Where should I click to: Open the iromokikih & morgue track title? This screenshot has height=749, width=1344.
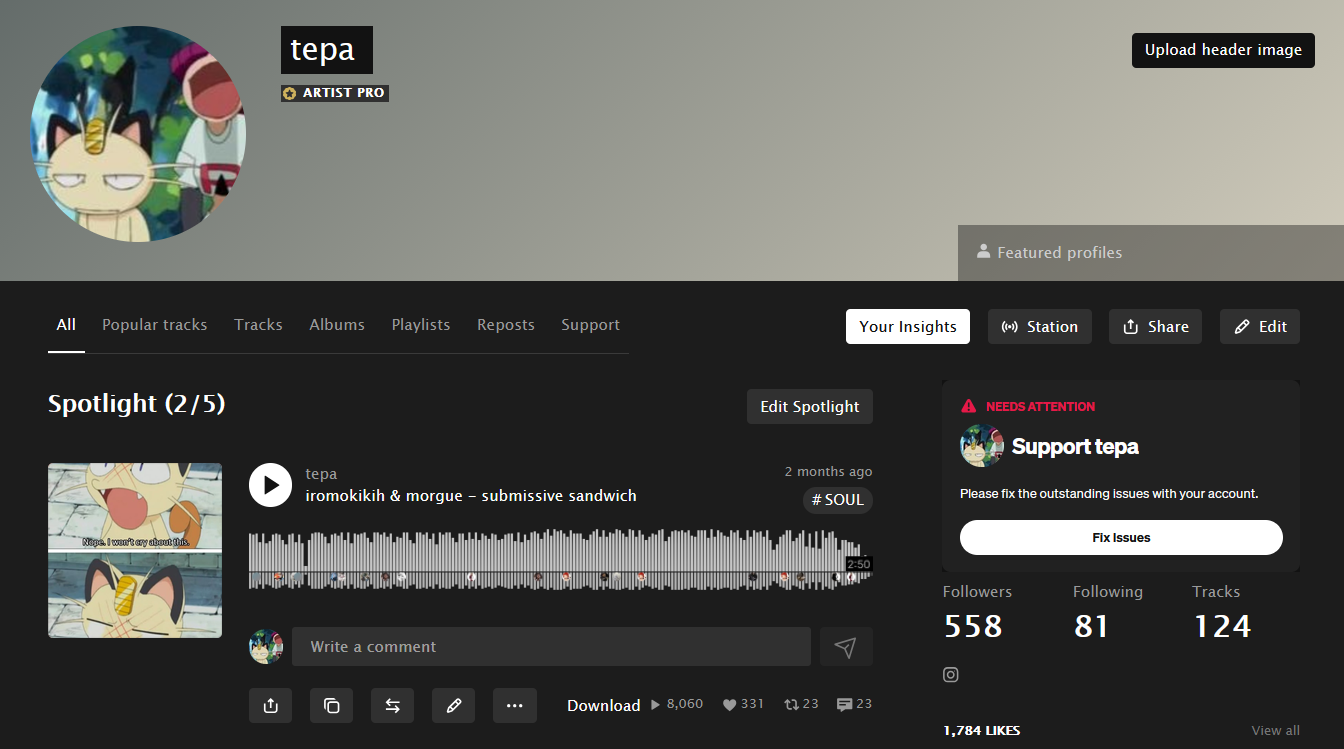pyautogui.click(x=471, y=496)
